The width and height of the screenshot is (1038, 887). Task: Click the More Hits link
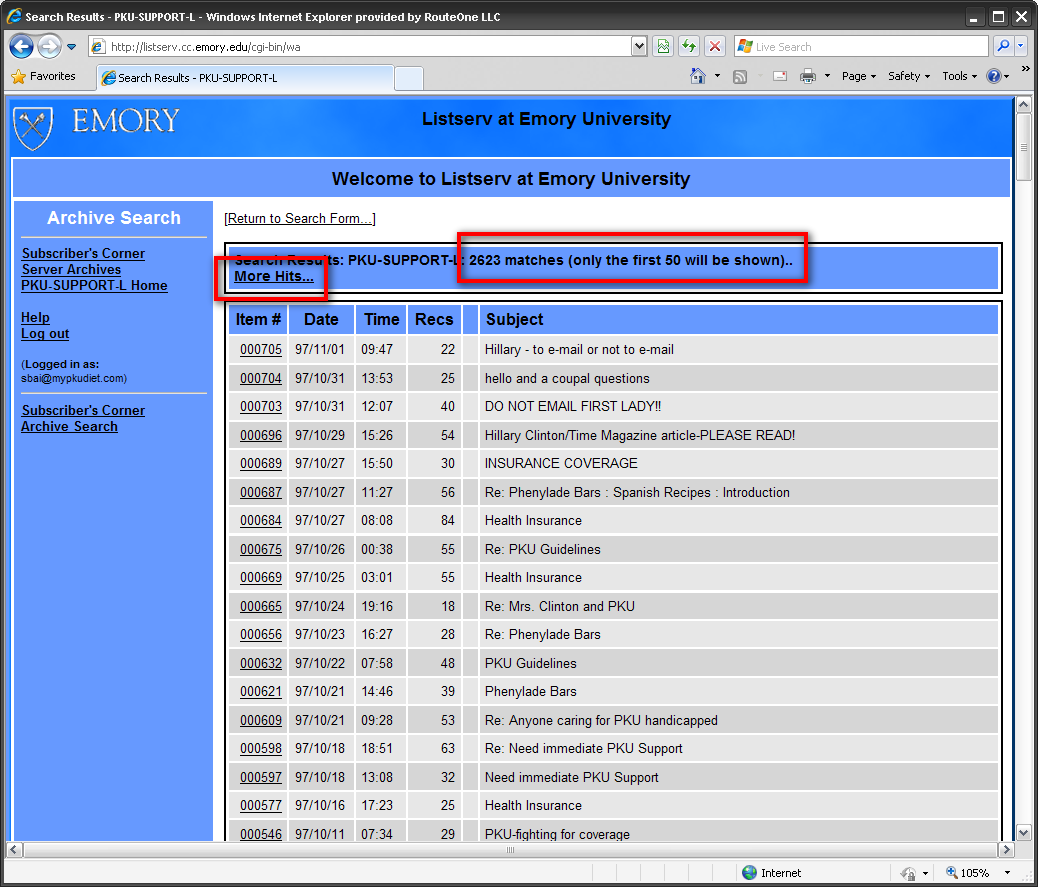click(274, 276)
